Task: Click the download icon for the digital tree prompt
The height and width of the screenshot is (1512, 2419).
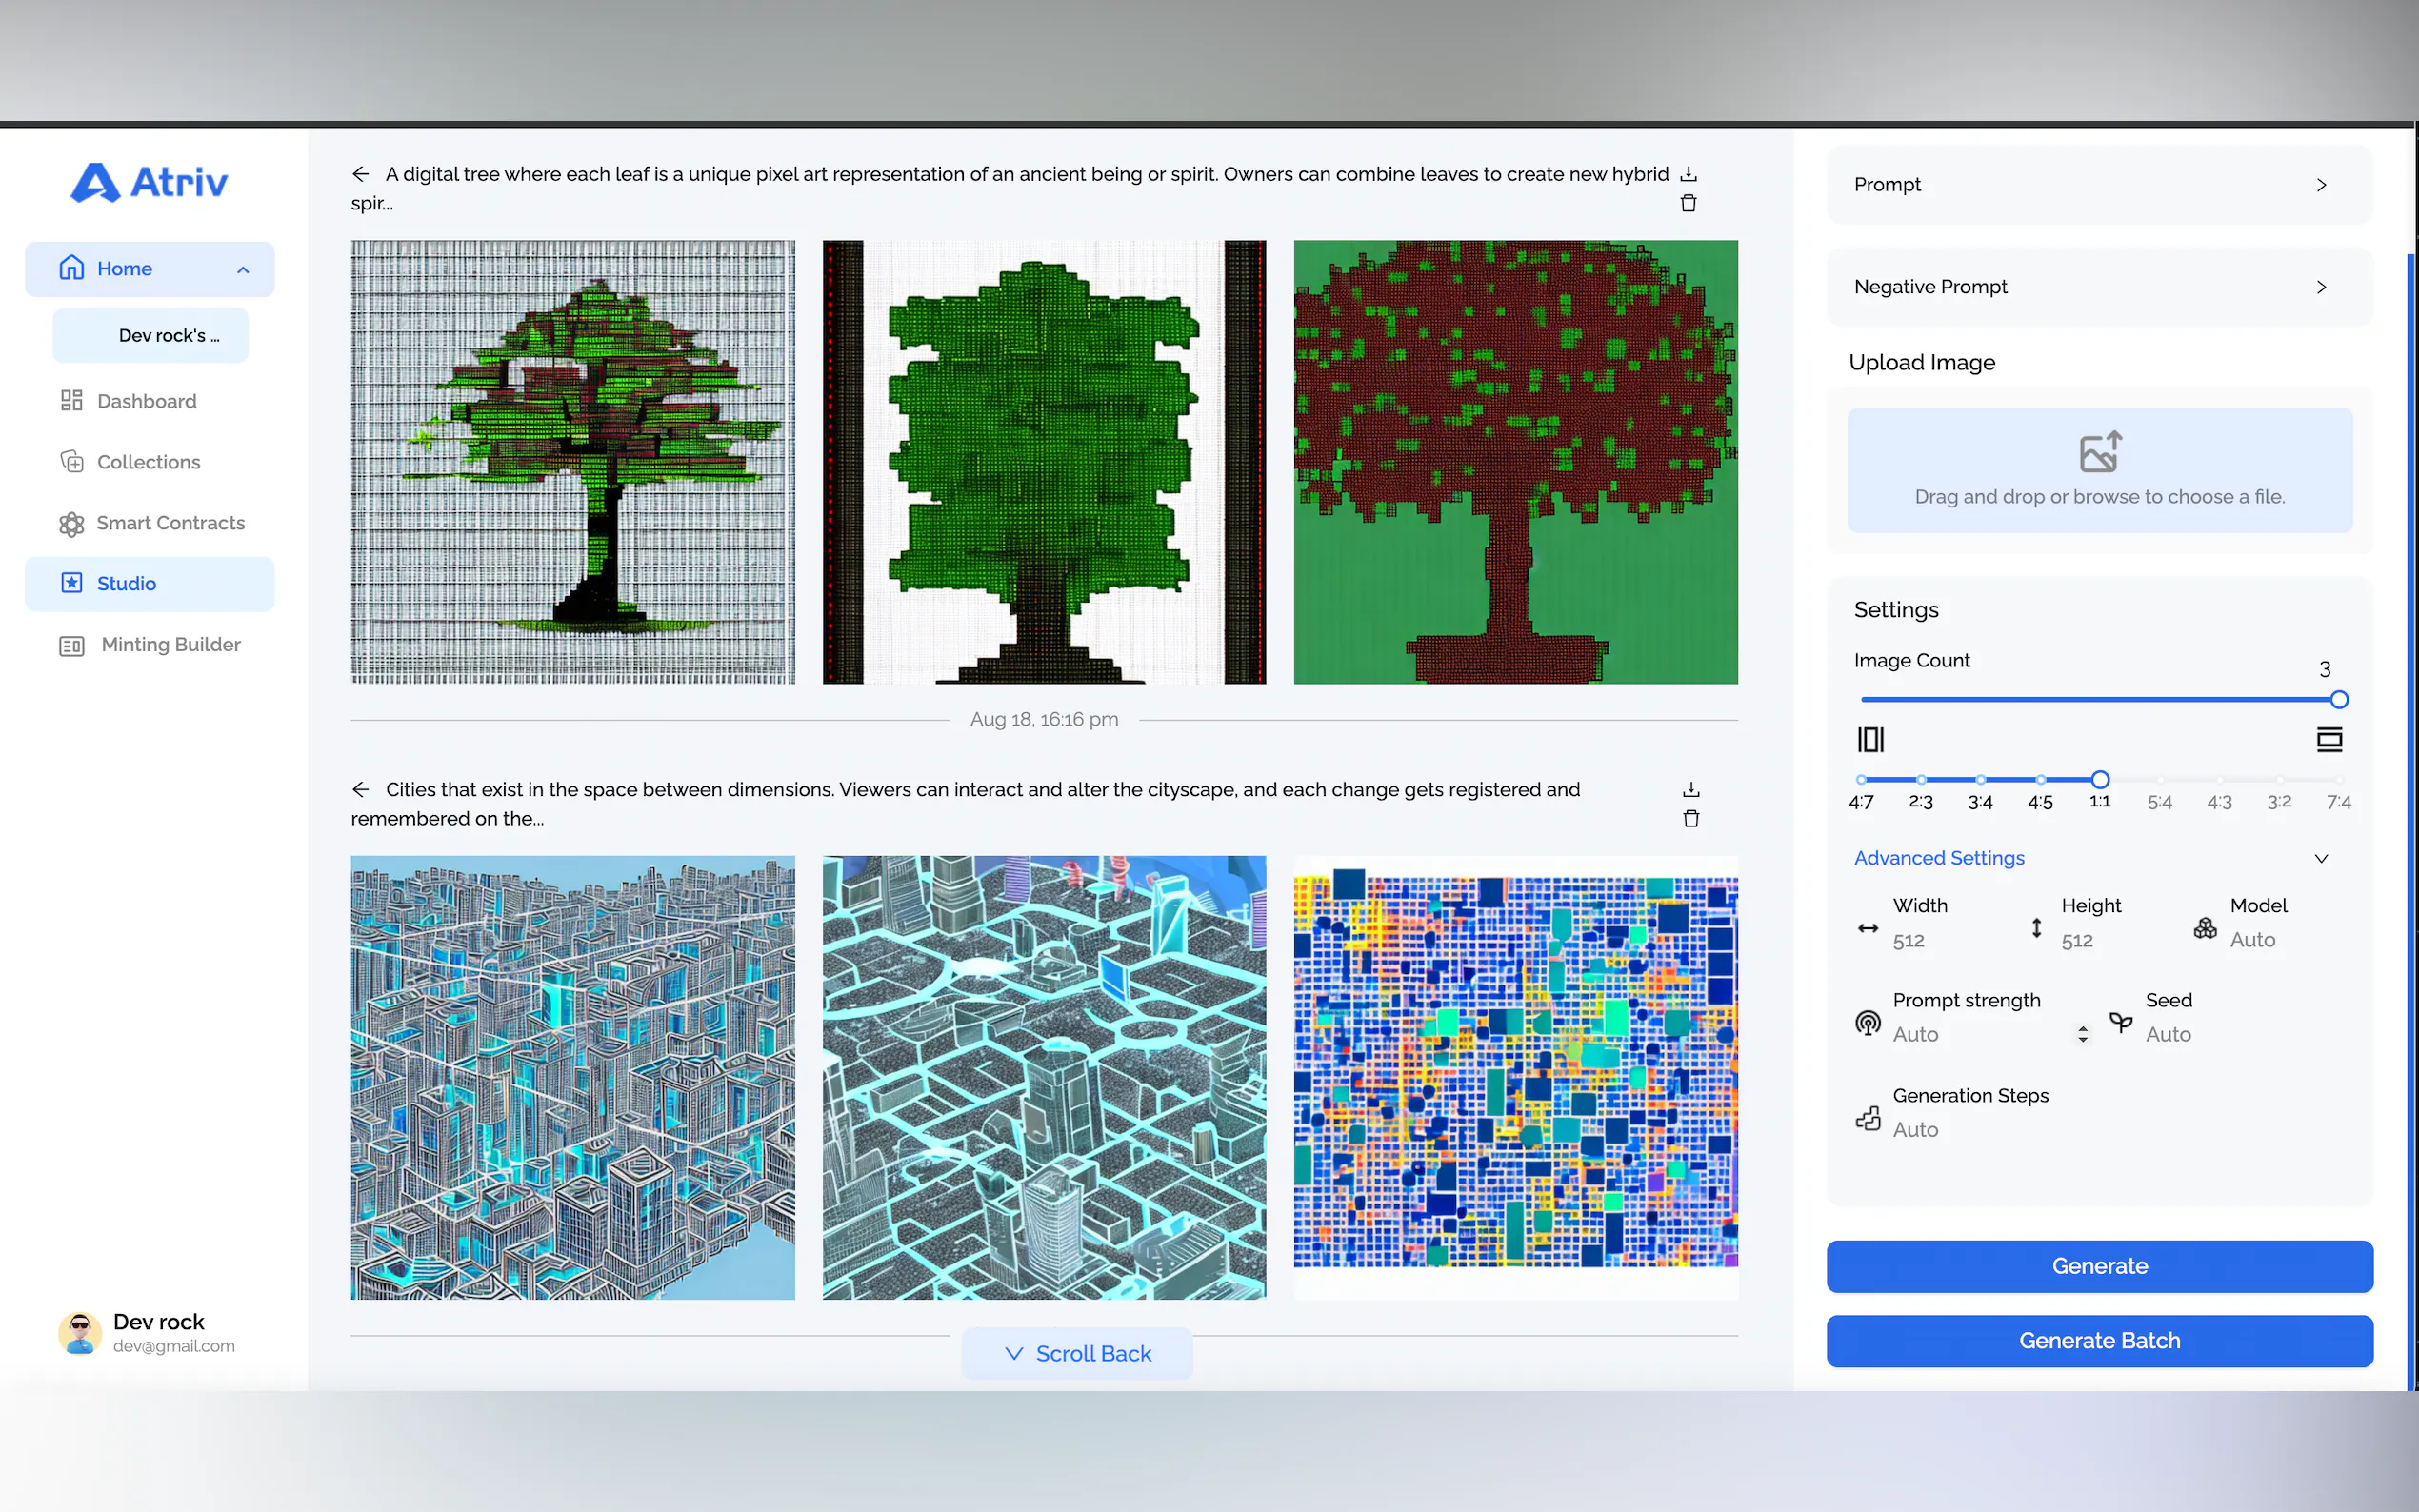Action: 1688,174
